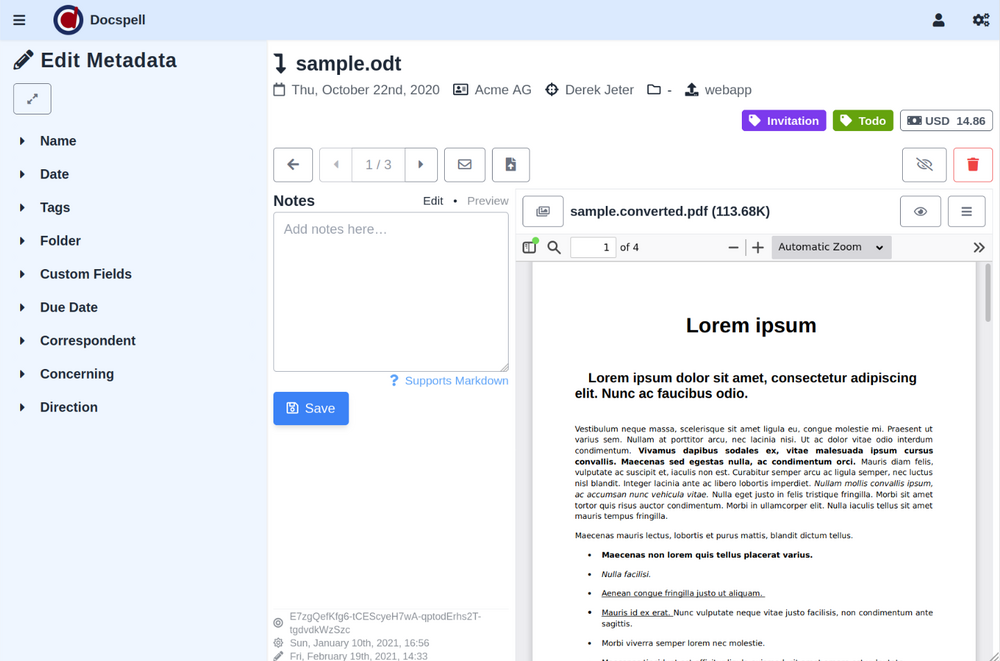Image resolution: width=1000 pixels, height=661 pixels.
Task: Click the notes text area
Action: 390,290
